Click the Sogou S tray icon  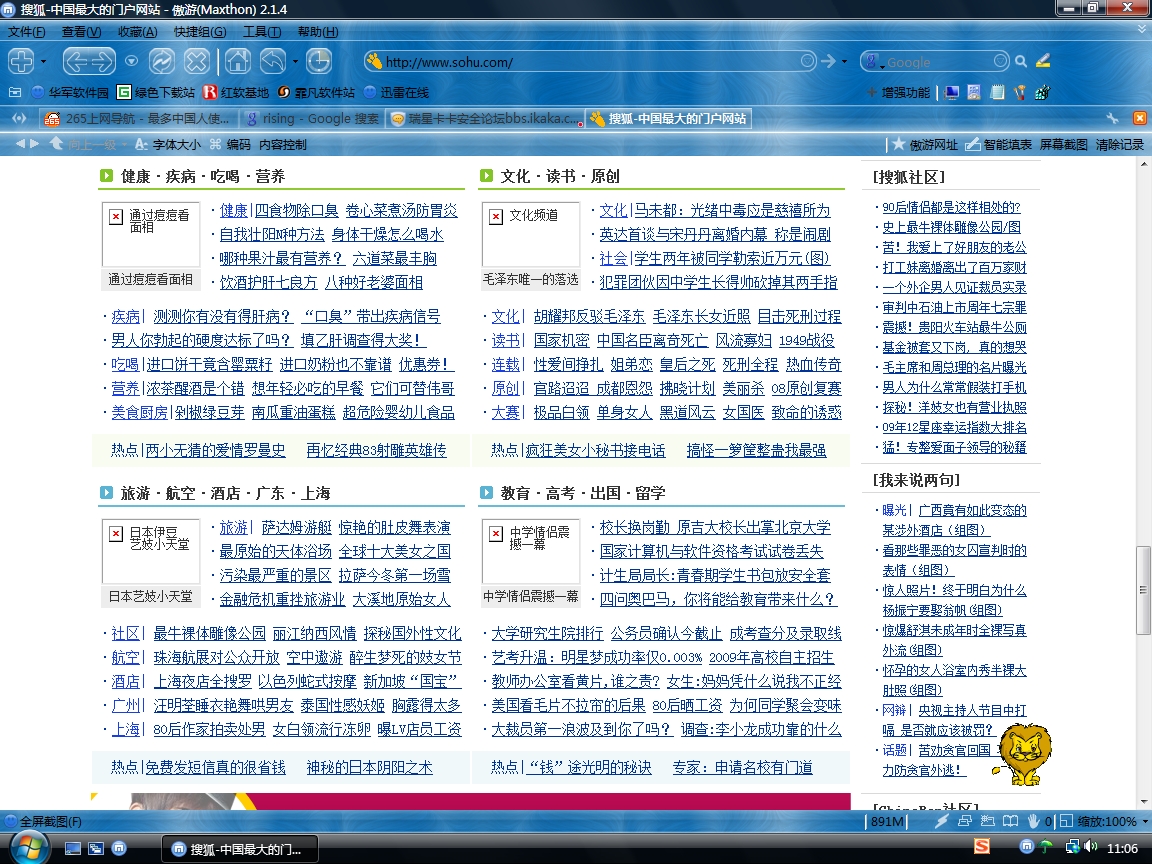[x=982, y=846]
